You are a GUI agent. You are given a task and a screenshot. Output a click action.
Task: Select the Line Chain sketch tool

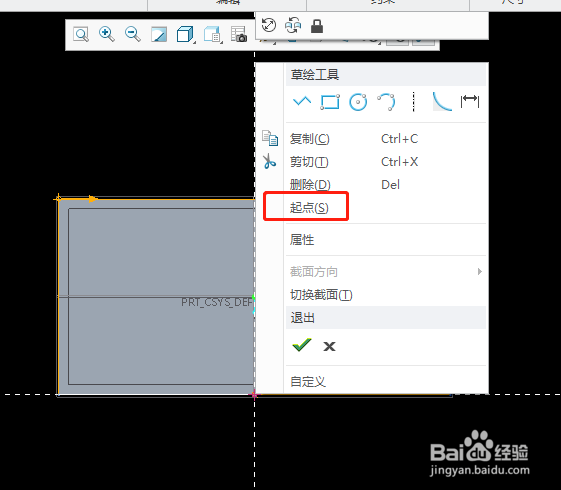pyautogui.click(x=302, y=102)
